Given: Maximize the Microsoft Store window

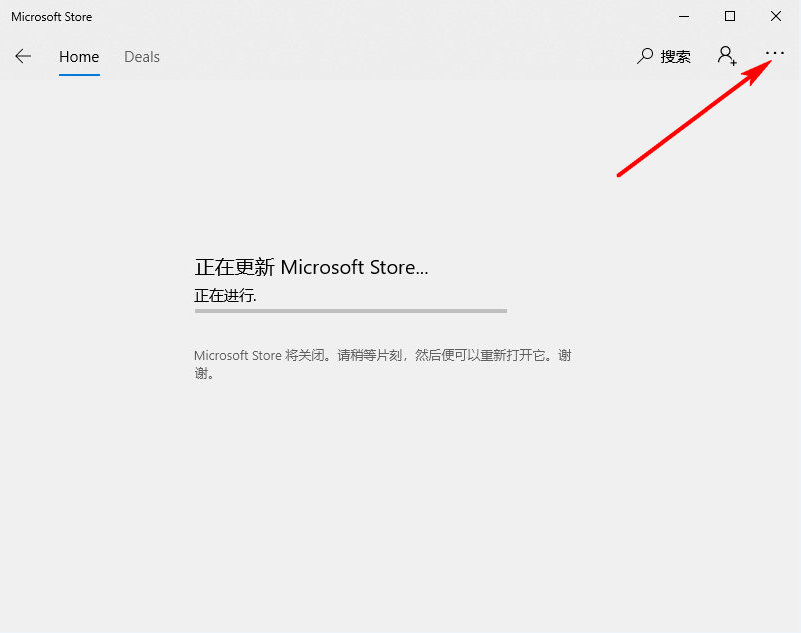Looking at the screenshot, I should coord(730,16).
